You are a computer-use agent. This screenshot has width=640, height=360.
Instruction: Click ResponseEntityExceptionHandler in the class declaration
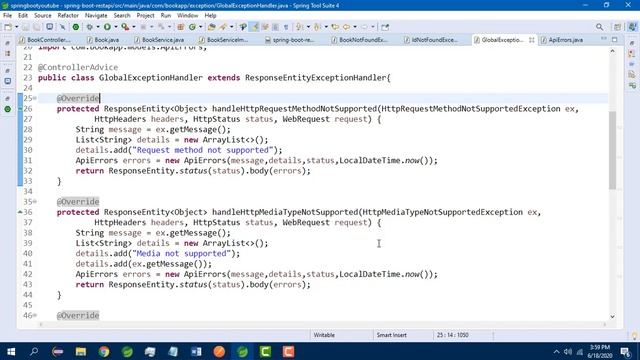point(315,78)
